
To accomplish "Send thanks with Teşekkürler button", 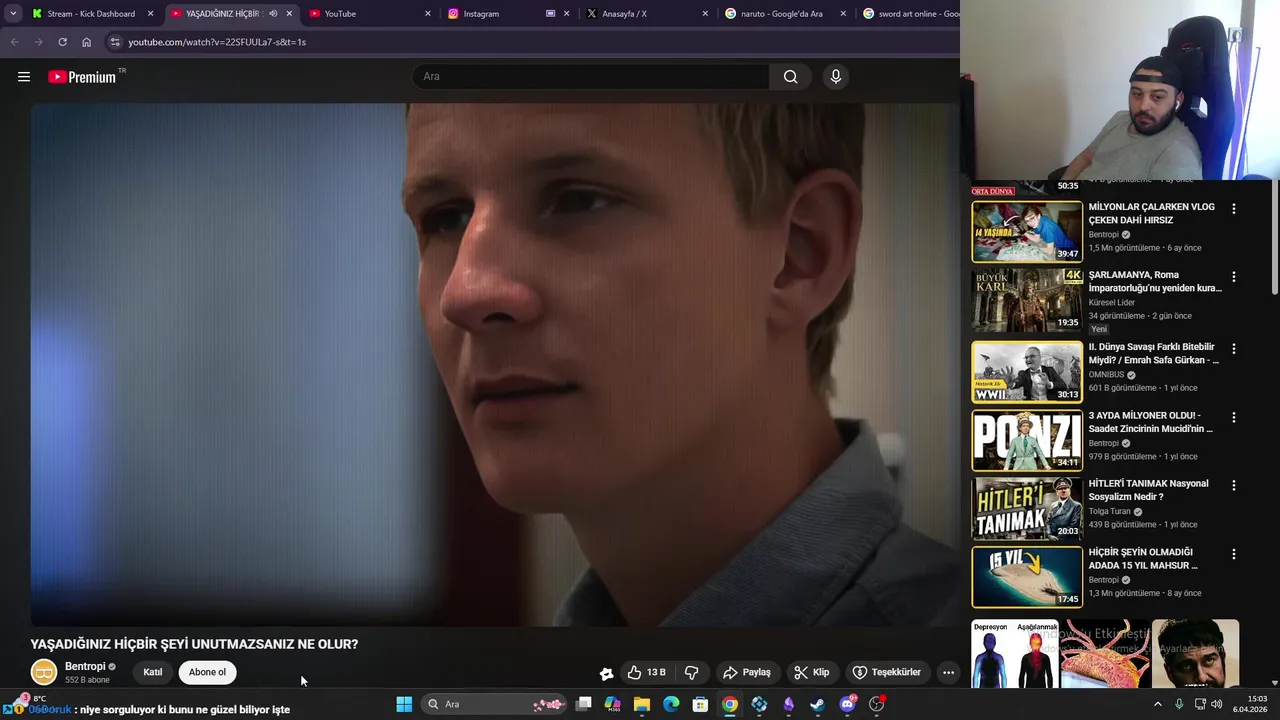I will click(887, 672).
